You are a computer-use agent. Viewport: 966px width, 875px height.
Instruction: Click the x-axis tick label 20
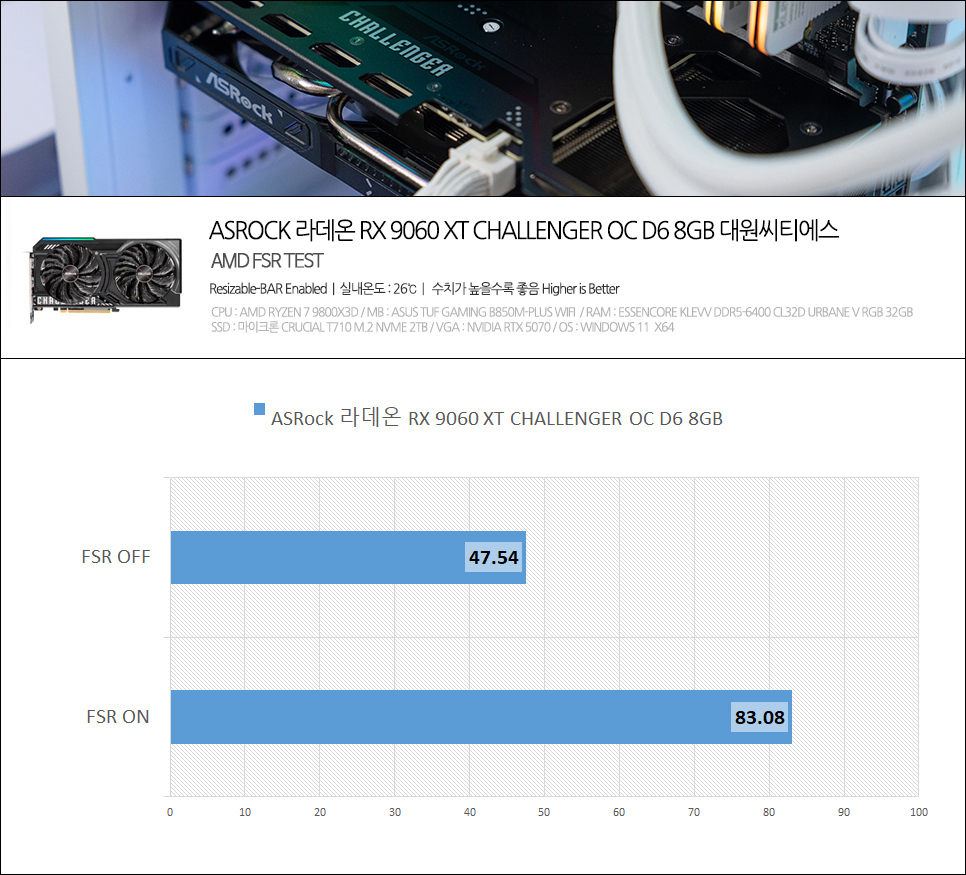[x=320, y=812]
